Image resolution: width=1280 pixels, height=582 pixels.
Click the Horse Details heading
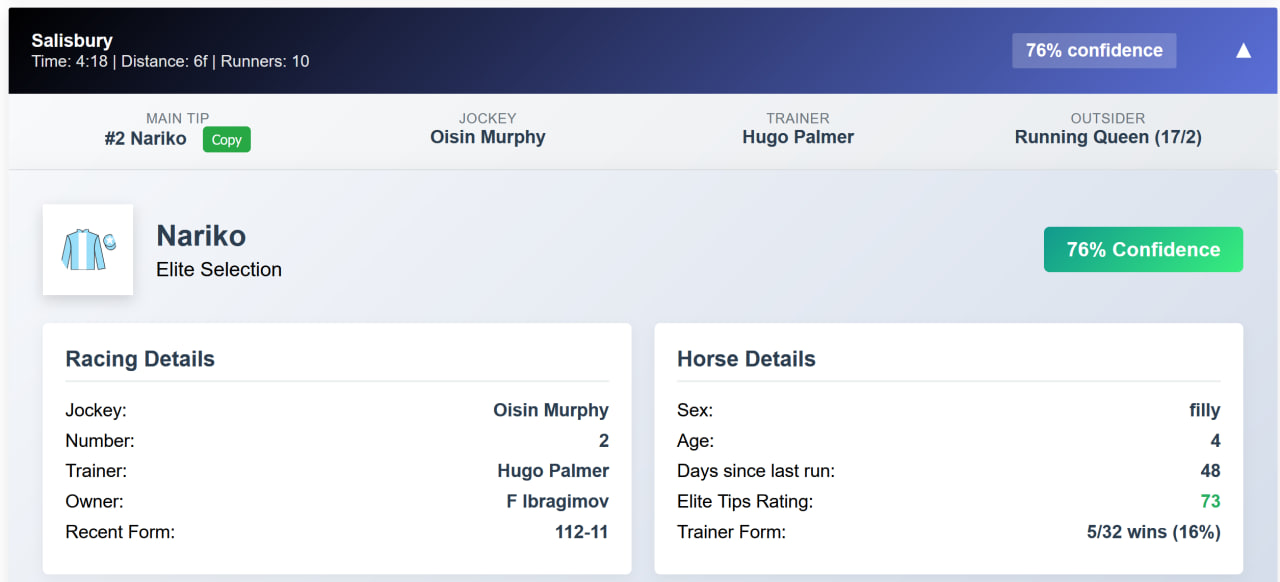pyautogui.click(x=746, y=359)
